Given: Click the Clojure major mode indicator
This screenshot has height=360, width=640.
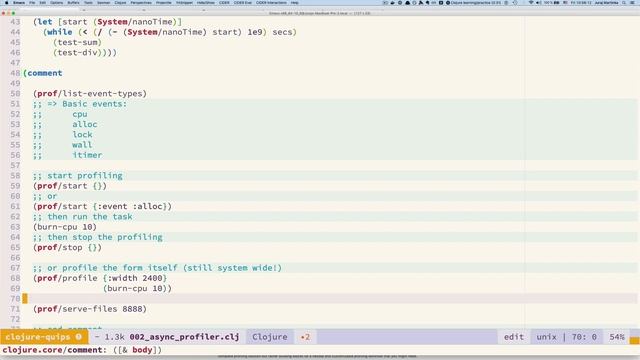Looking at the screenshot, I should click(270, 337).
